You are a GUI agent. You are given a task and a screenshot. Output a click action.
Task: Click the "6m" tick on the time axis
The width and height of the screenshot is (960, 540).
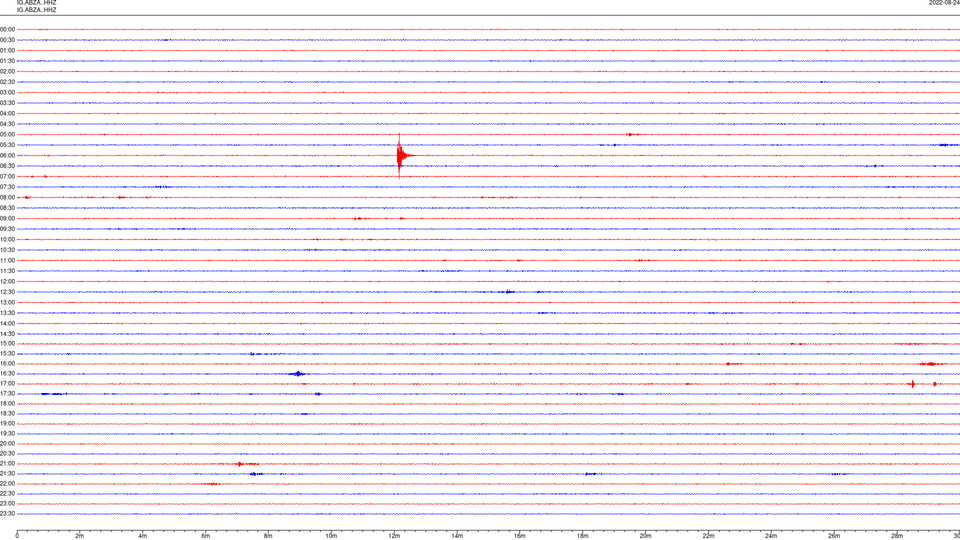[x=205, y=536]
